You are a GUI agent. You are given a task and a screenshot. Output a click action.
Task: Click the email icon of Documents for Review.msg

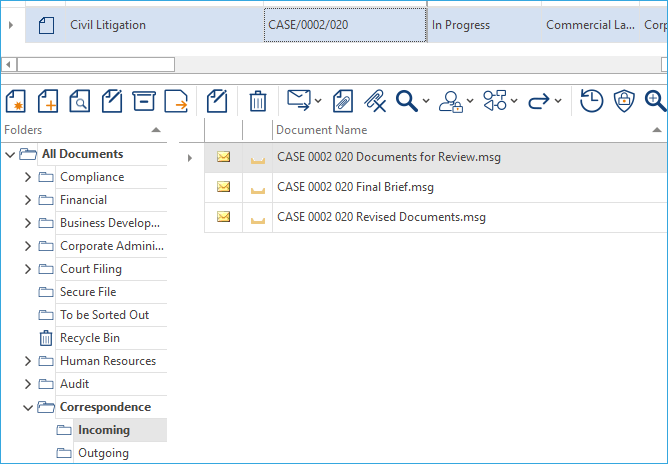coord(224,157)
